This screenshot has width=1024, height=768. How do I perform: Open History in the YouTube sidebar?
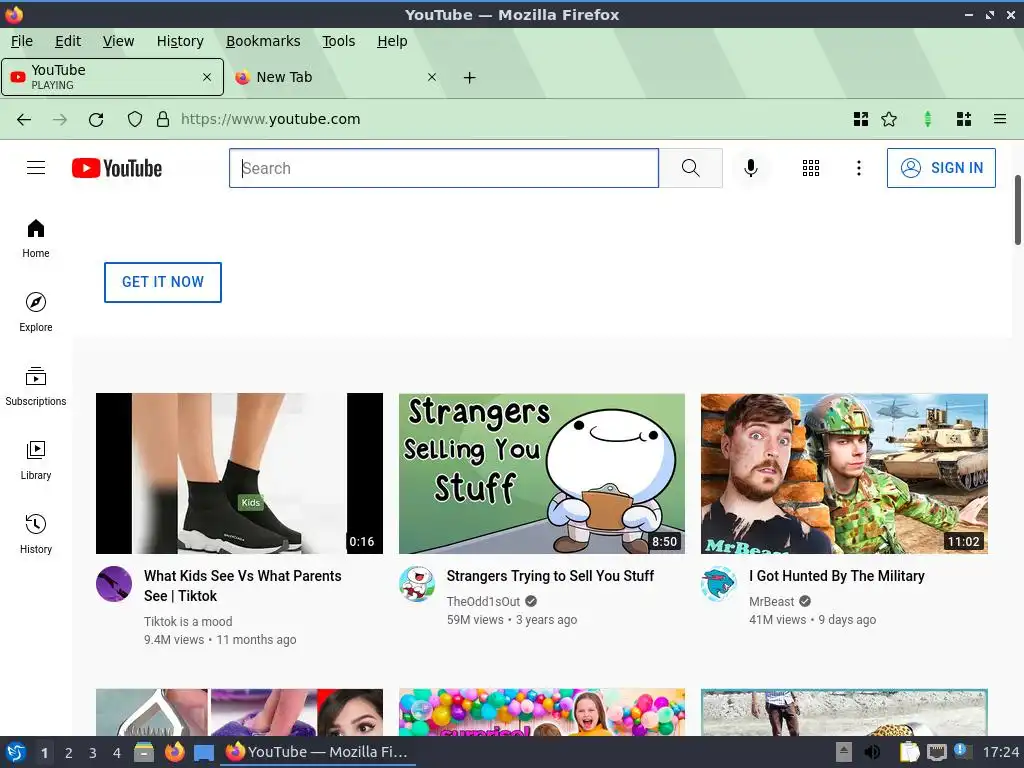[x=36, y=534]
